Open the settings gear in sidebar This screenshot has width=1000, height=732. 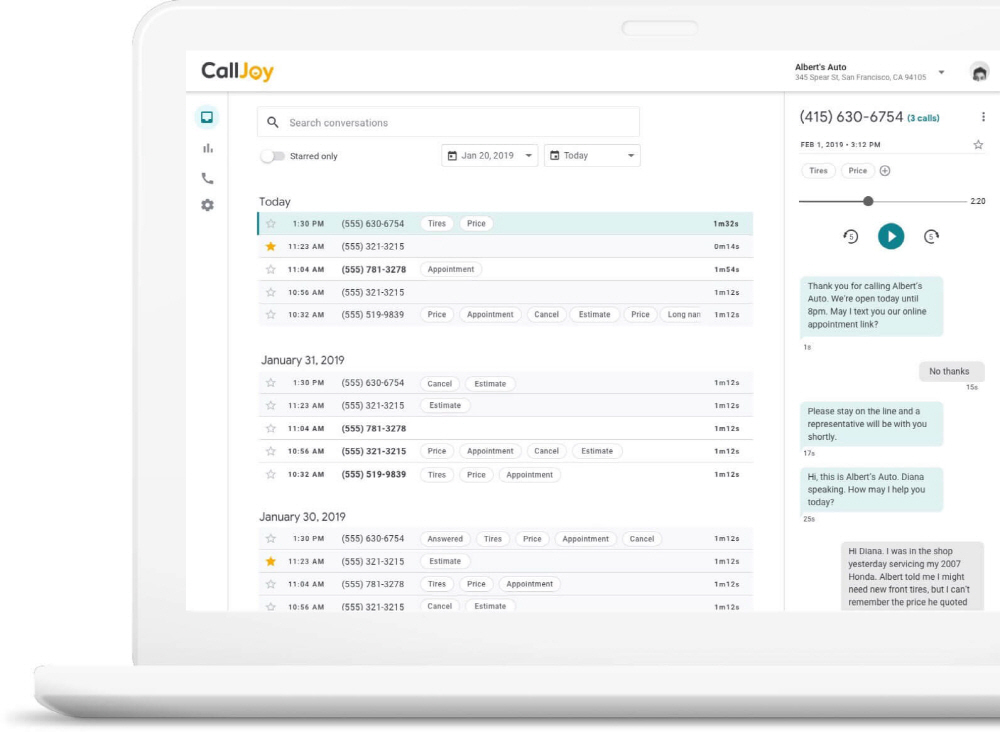(x=207, y=205)
